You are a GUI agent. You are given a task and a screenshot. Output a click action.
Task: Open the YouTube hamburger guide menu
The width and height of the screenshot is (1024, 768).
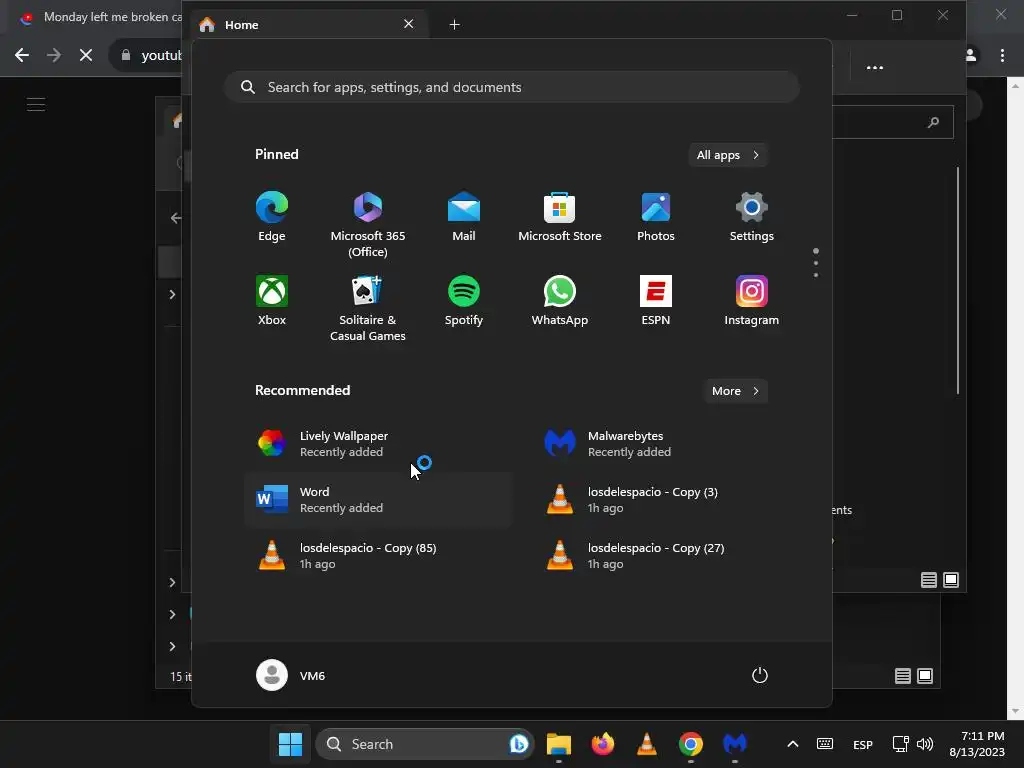pyautogui.click(x=36, y=104)
